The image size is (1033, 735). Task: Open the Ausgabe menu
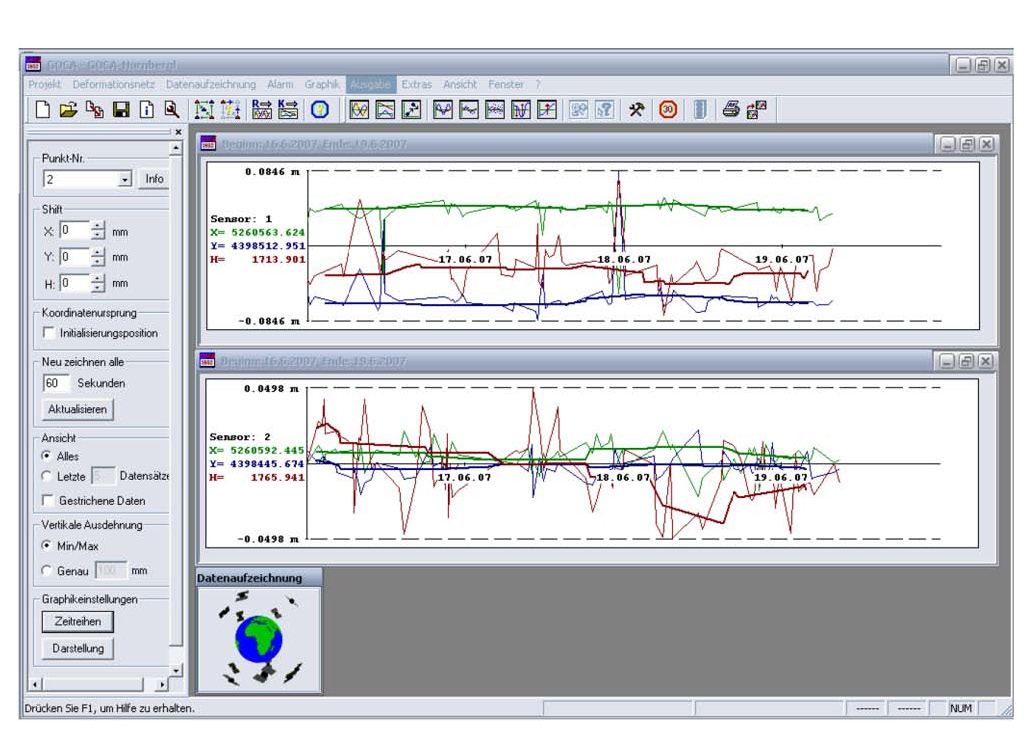tap(370, 84)
